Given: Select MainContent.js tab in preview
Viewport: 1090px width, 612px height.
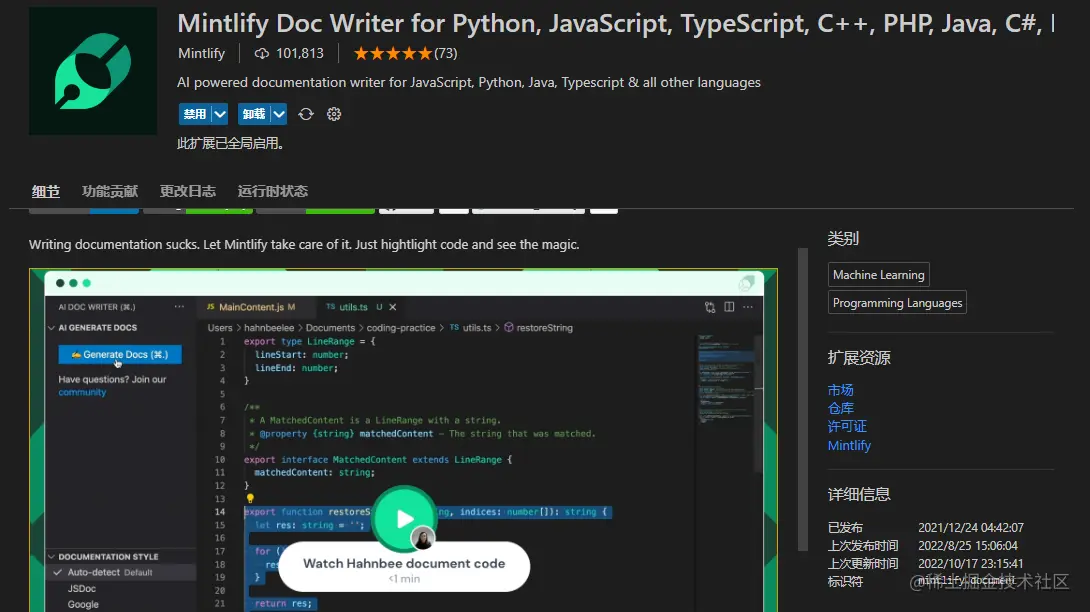Looking at the screenshot, I should coord(251,307).
